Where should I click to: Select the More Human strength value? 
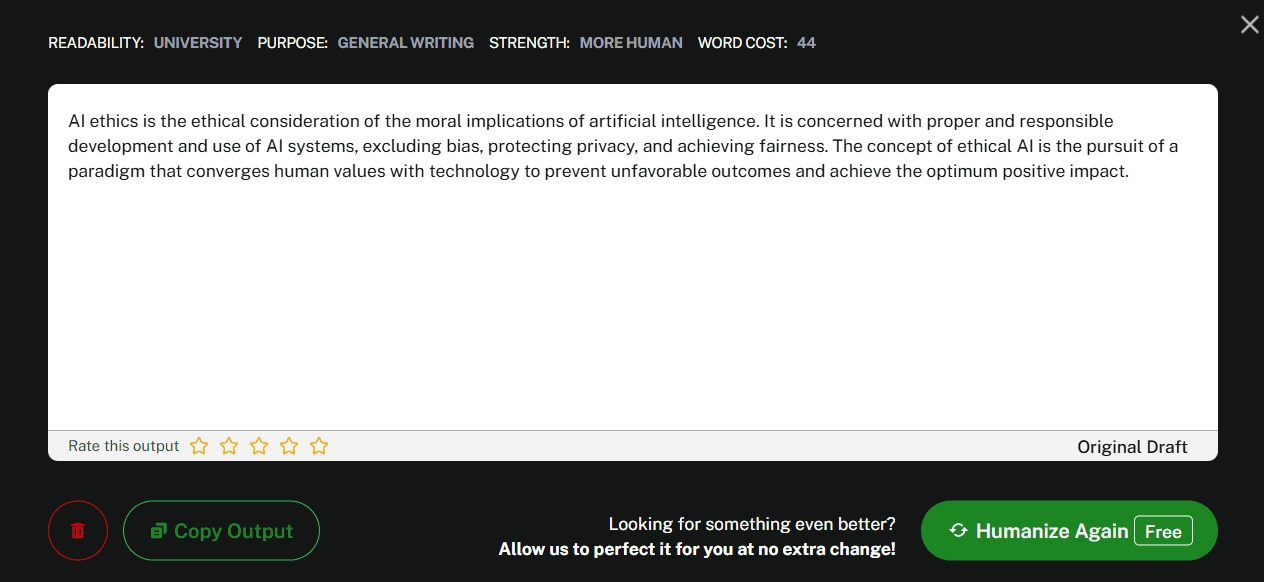click(631, 43)
